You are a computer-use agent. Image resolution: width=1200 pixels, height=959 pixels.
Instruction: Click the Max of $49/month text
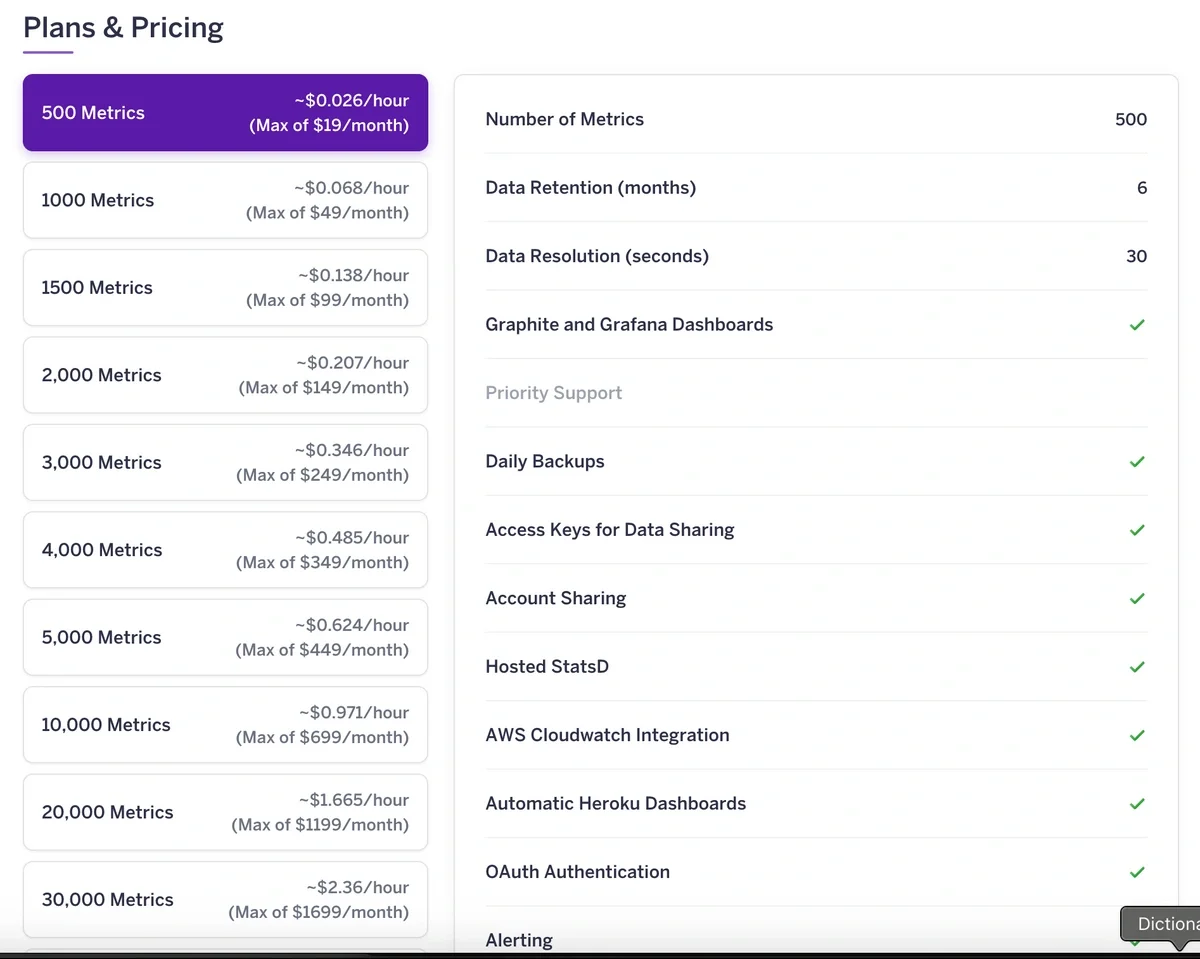(x=327, y=213)
